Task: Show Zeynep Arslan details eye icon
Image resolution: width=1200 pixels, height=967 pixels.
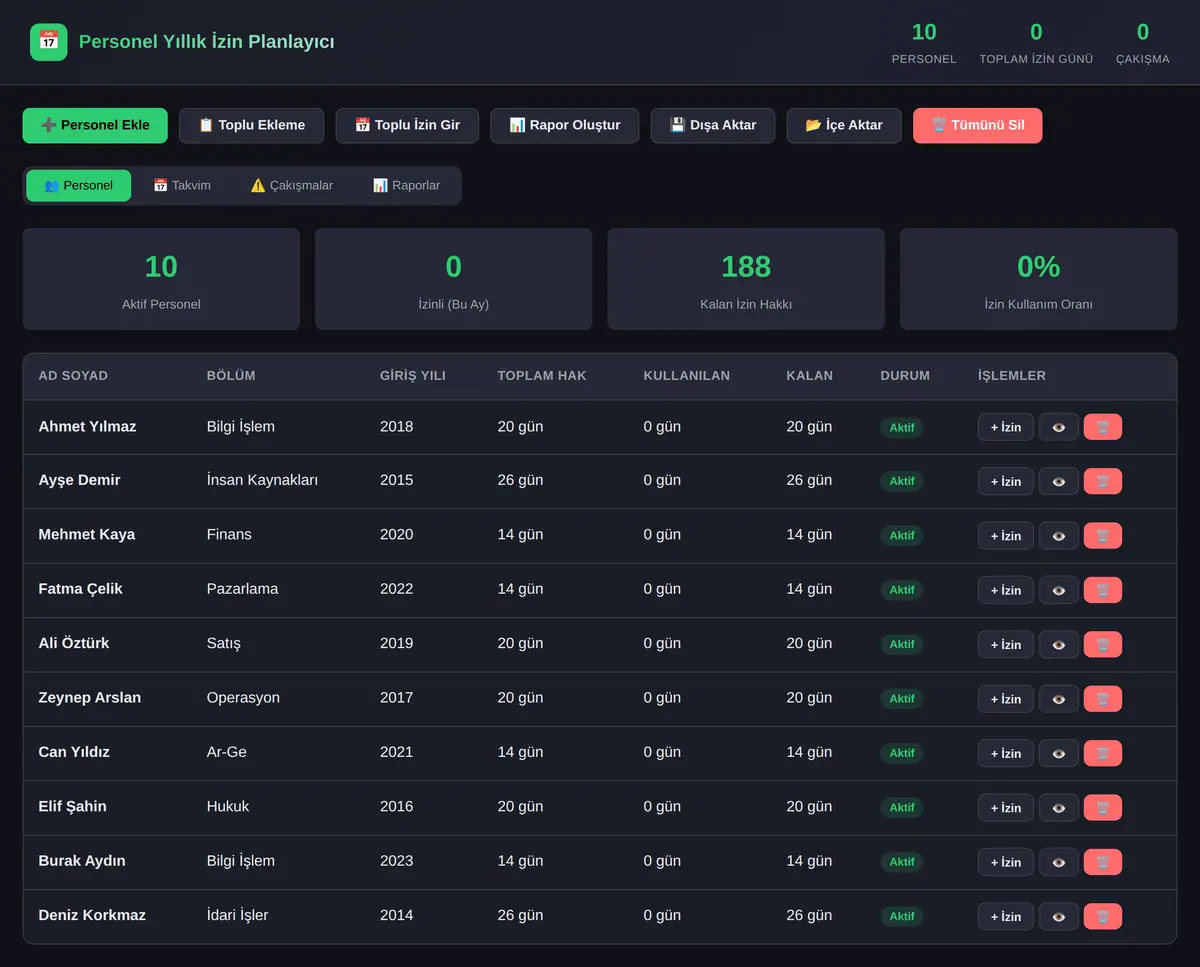Action: pos(1059,699)
